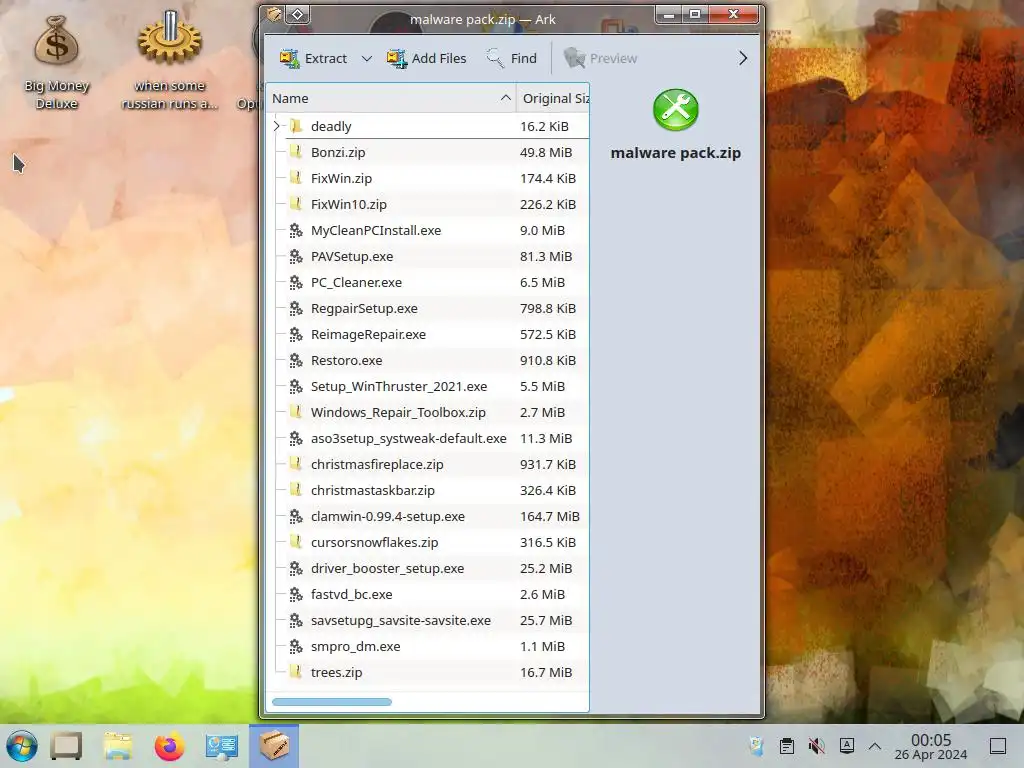Select Restoro.exe row
1024x768 pixels.
[428, 360]
